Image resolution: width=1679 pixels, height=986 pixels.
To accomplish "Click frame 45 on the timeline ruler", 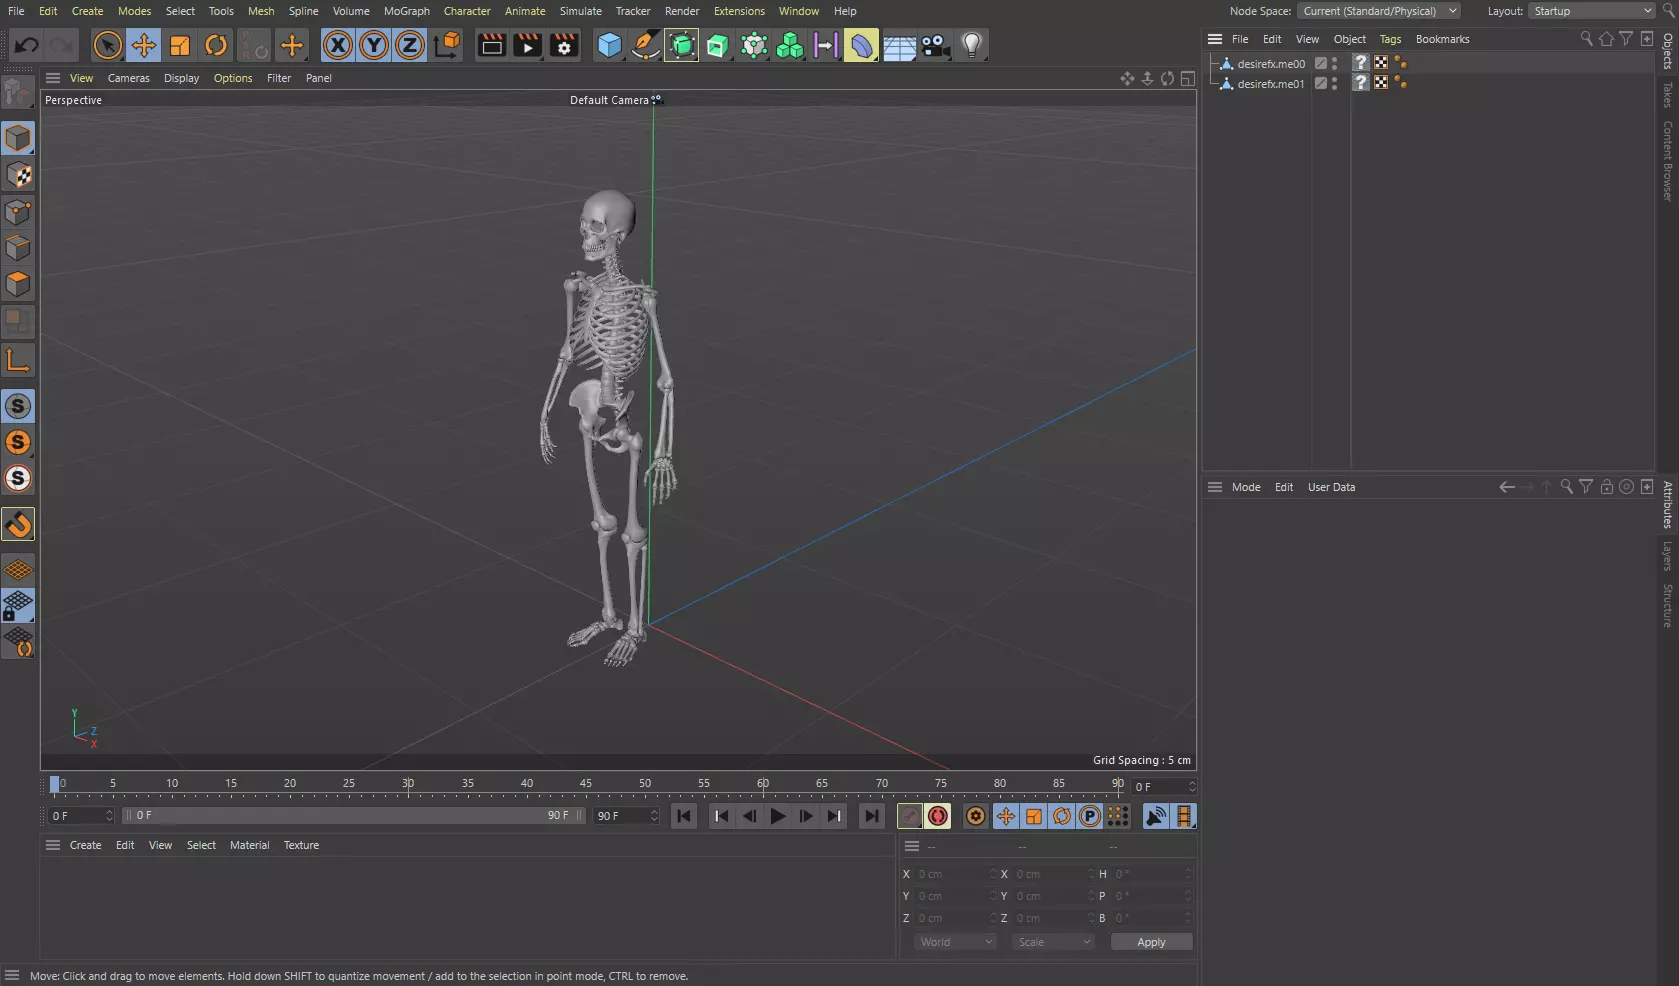I will click(x=586, y=784).
